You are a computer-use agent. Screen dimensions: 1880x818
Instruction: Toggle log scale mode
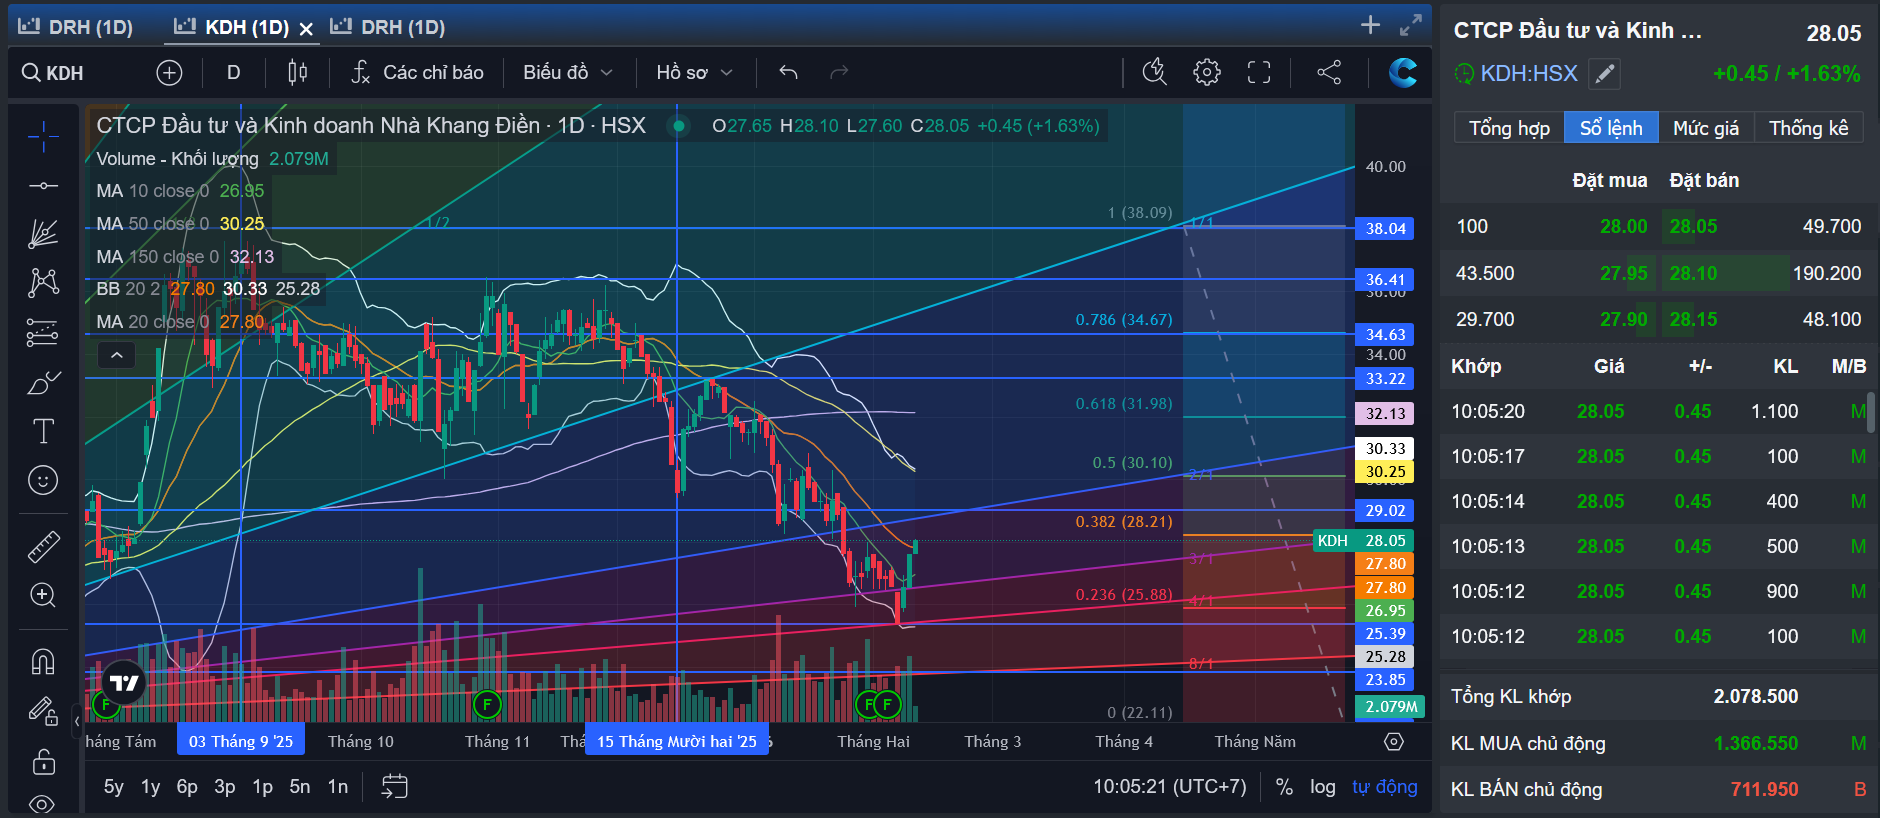tap(1323, 787)
